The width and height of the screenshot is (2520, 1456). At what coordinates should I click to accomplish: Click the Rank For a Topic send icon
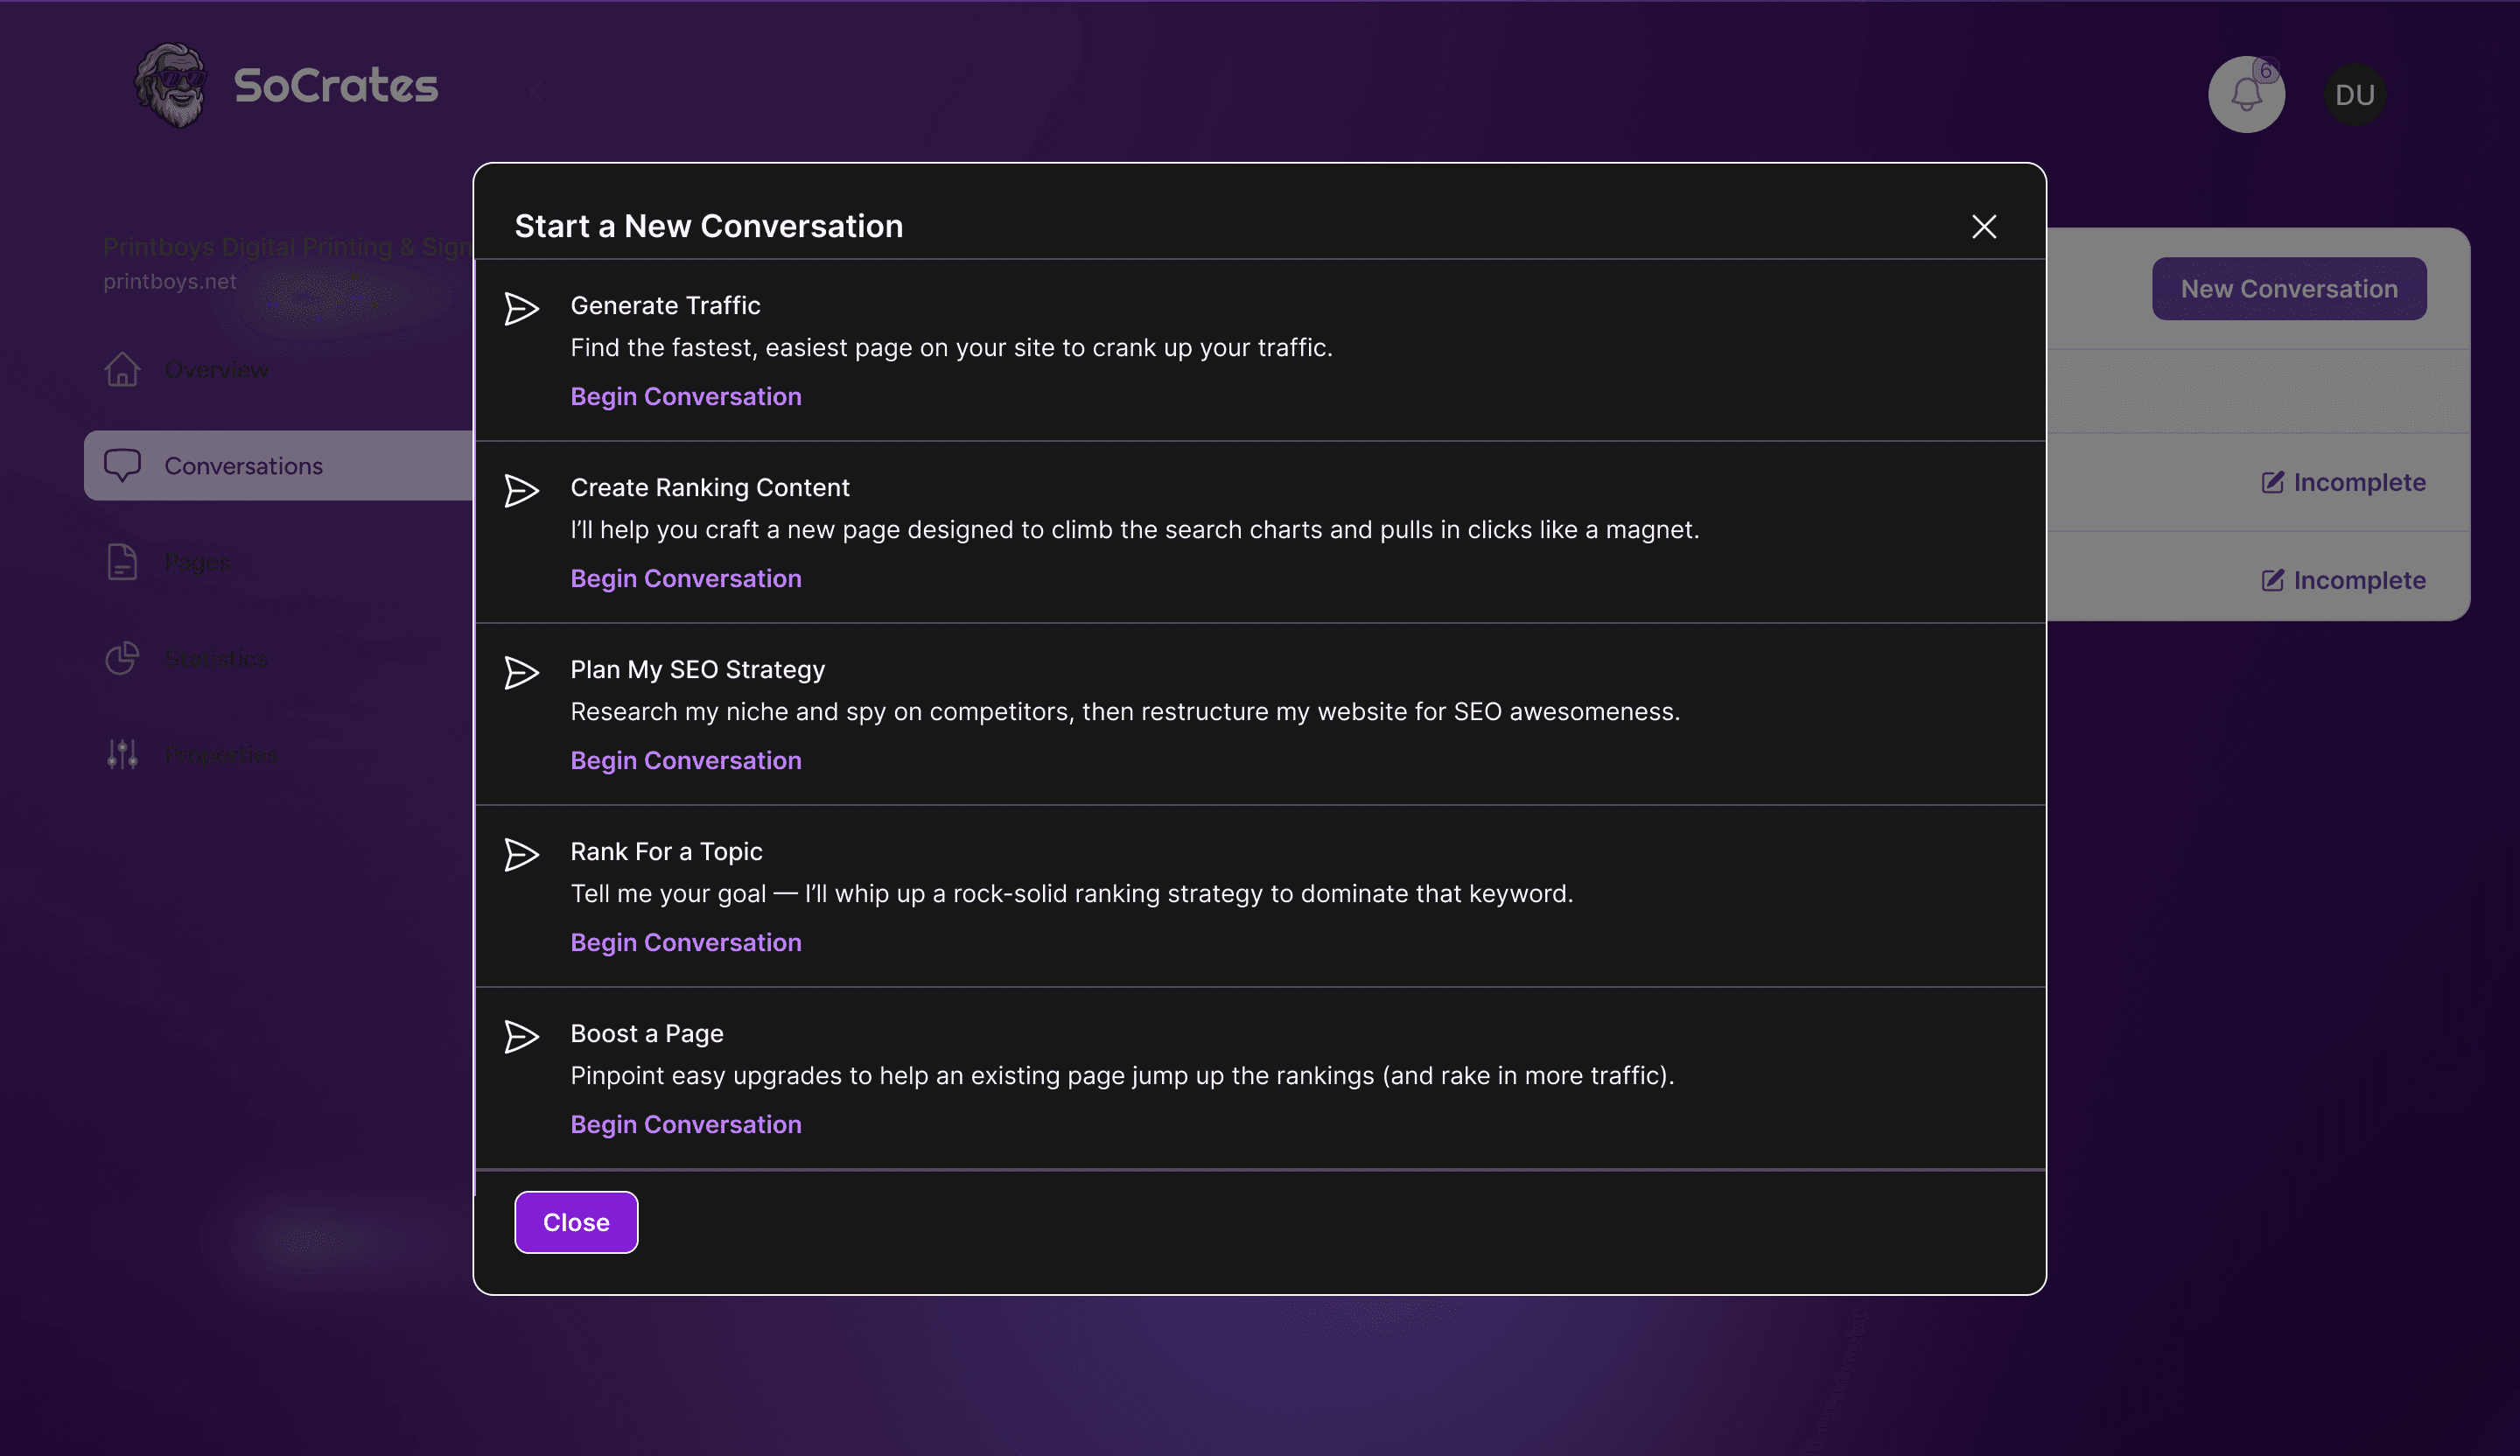click(521, 855)
